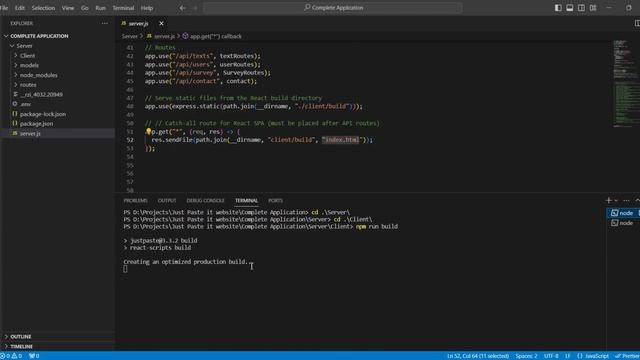Click the navigate back arrow

pyautogui.click(x=182, y=8)
